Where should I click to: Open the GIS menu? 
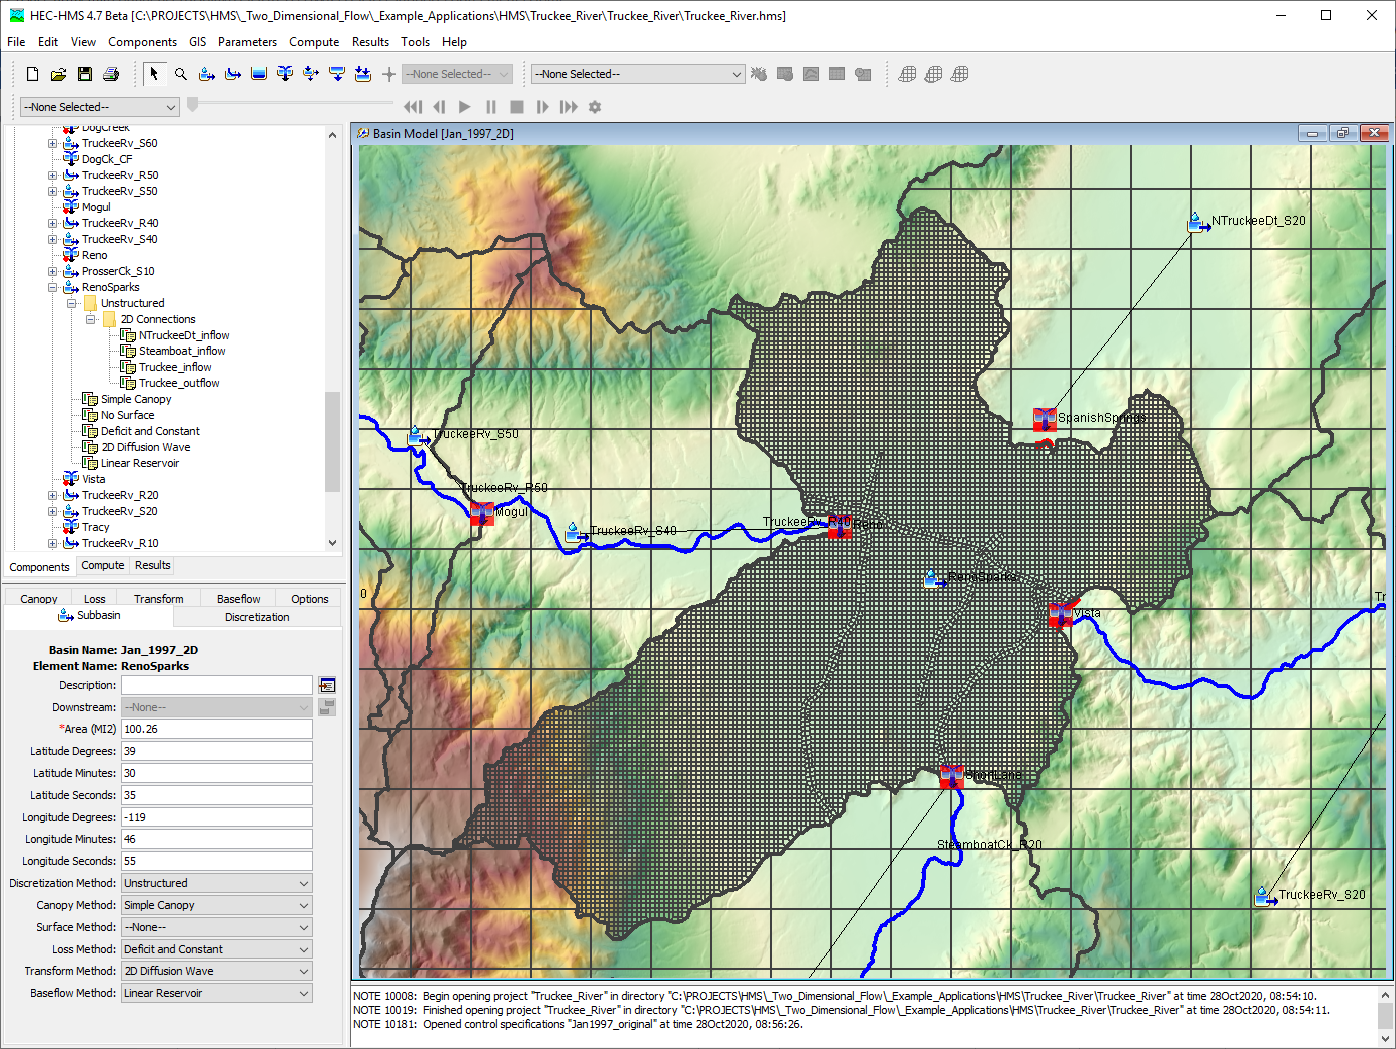(x=198, y=42)
